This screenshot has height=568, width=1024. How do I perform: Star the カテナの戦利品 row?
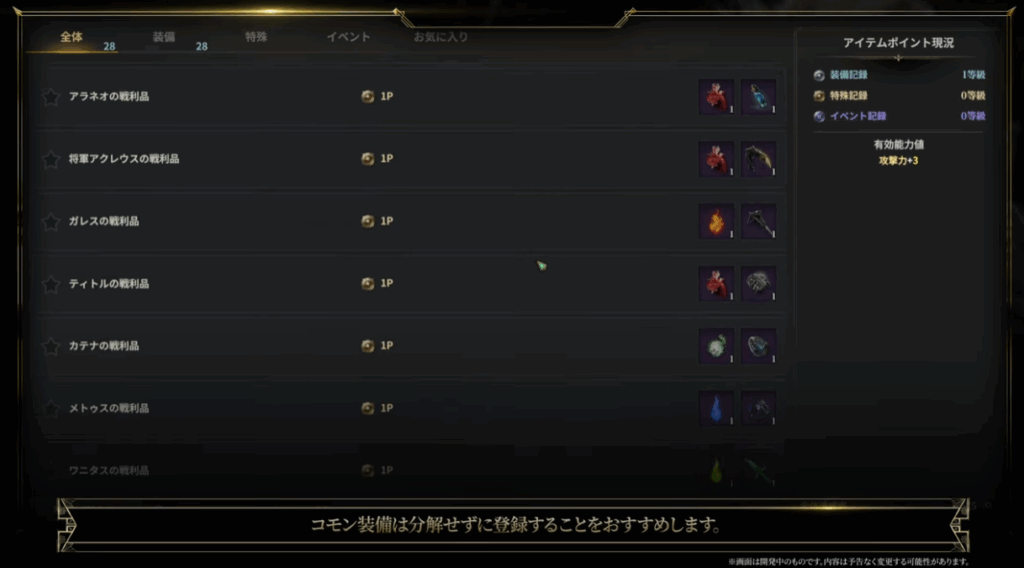click(51, 347)
